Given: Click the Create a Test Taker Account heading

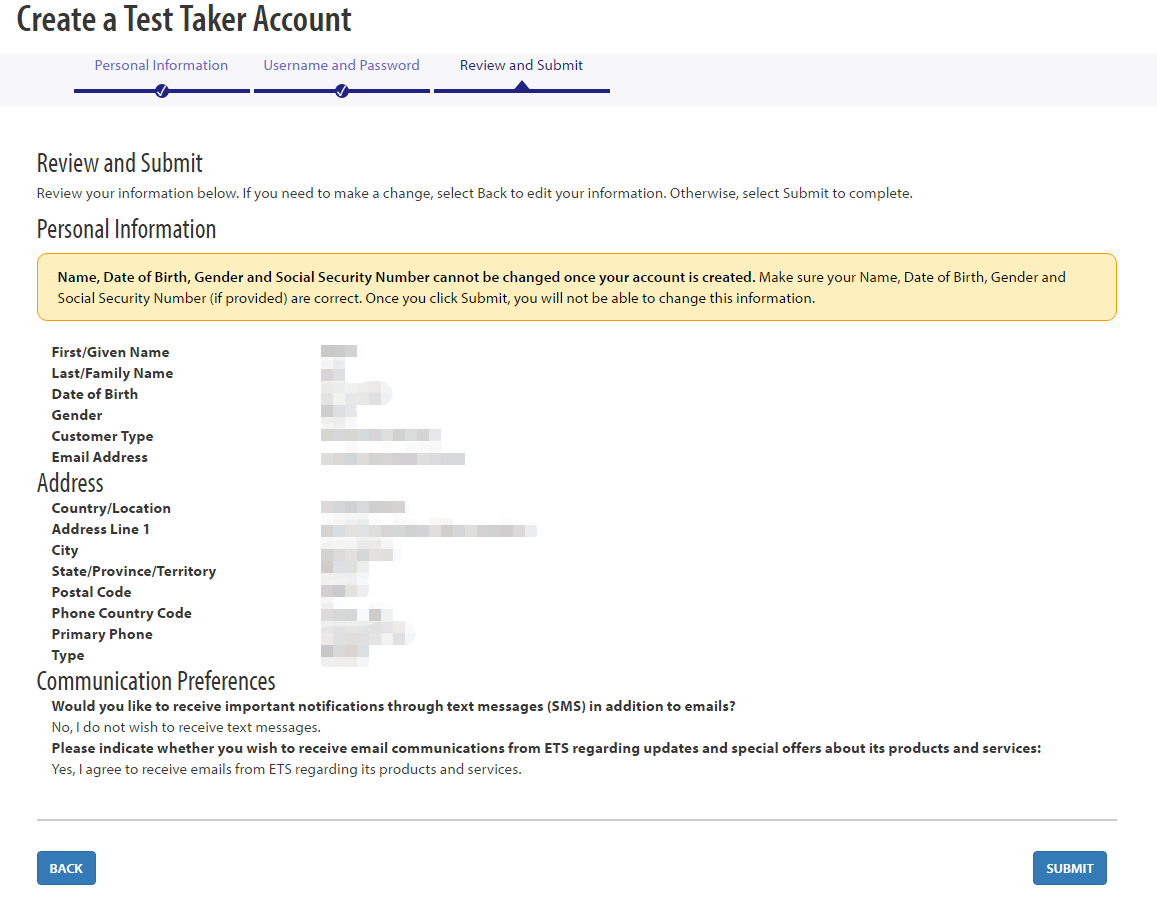Looking at the screenshot, I should coord(184,18).
